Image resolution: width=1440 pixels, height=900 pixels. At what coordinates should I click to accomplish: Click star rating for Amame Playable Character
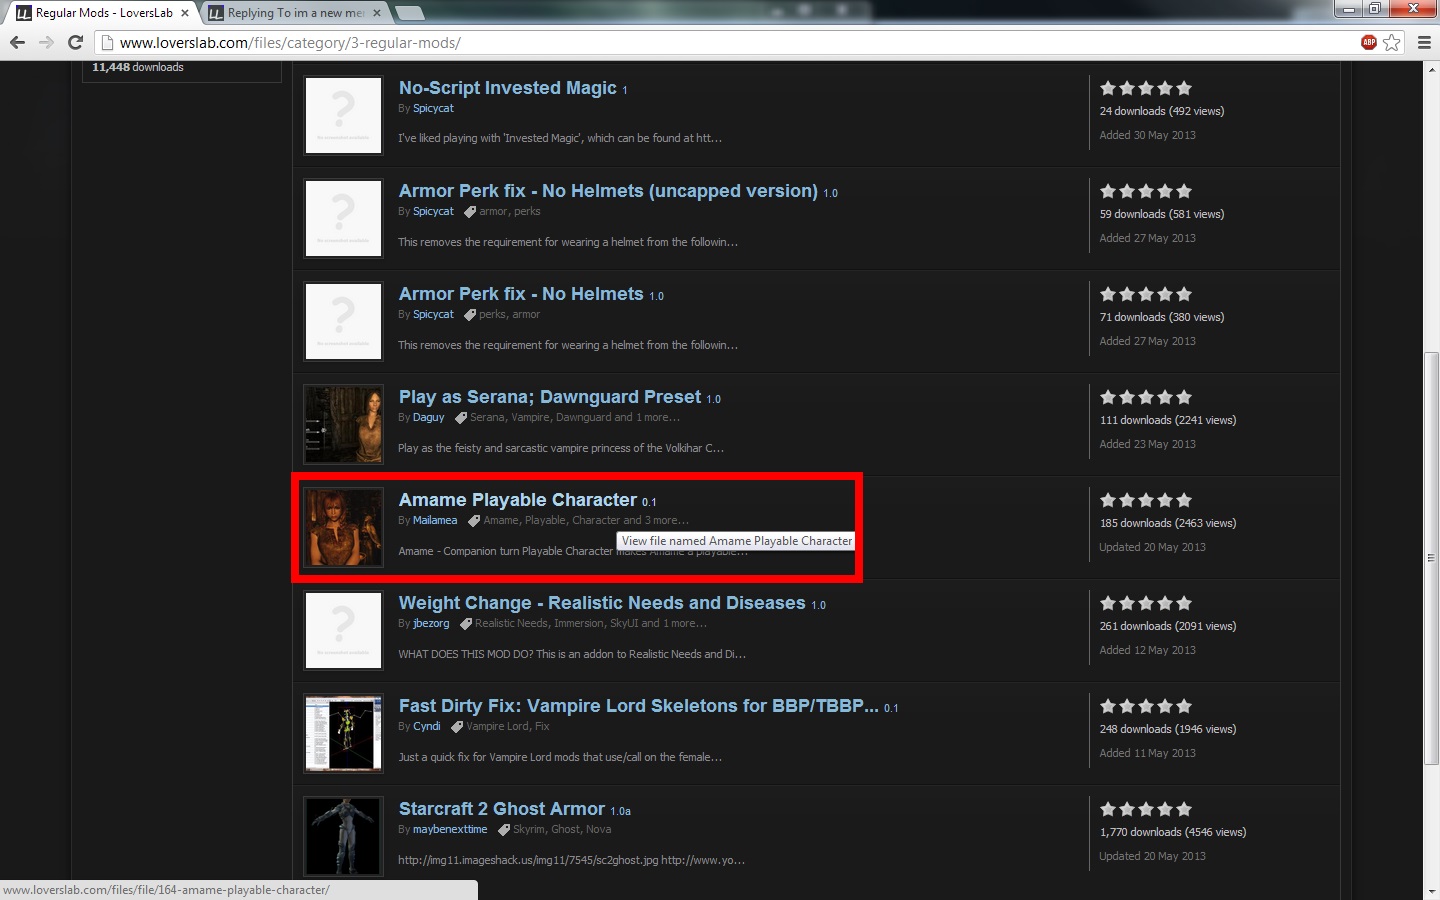point(1146,500)
